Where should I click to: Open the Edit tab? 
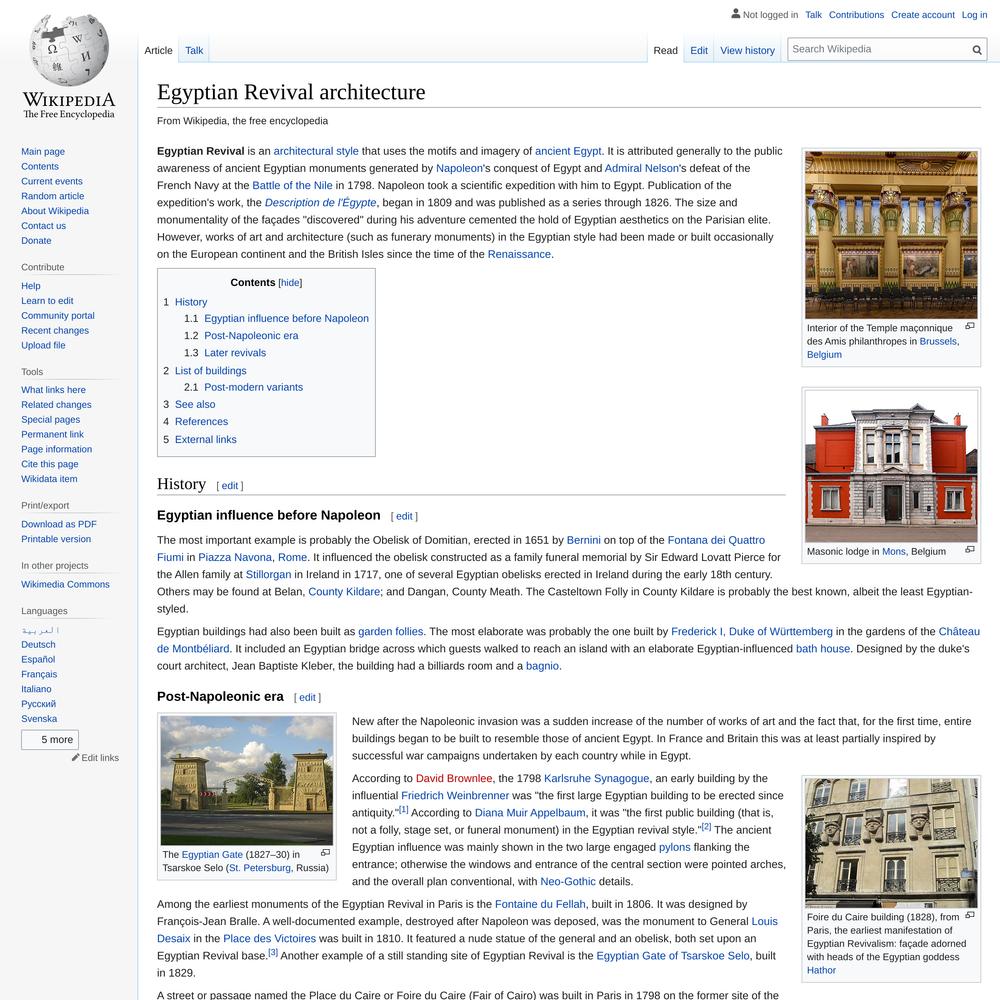pyautogui.click(x=698, y=50)
